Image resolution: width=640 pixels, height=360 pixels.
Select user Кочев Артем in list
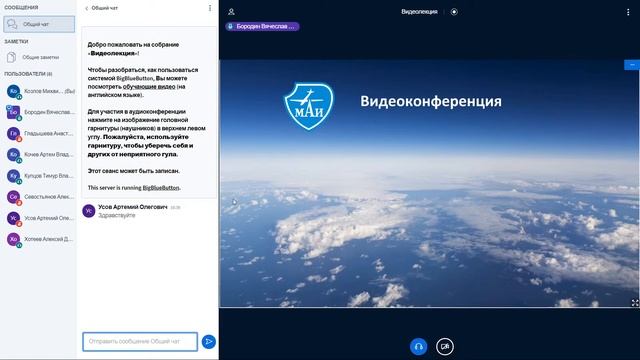[40, 154]
